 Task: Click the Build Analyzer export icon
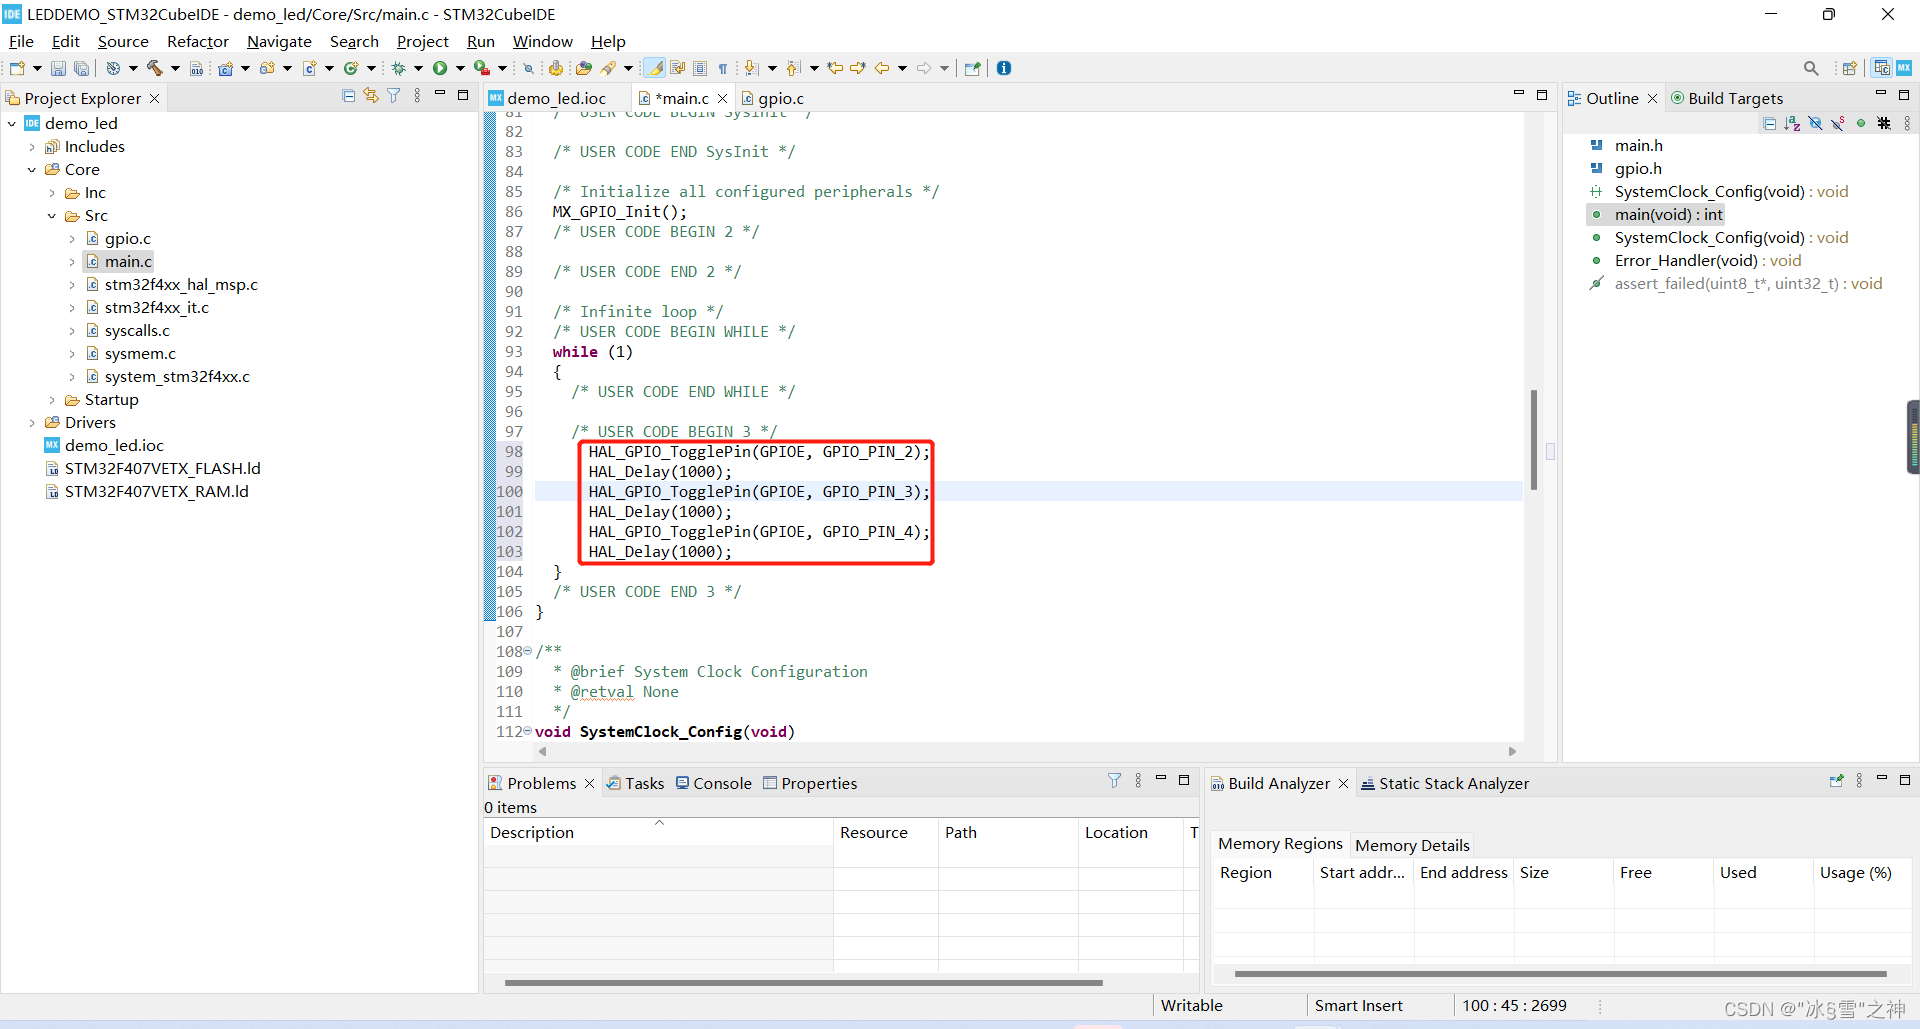pyautogui.click(x=1836, y=781)
